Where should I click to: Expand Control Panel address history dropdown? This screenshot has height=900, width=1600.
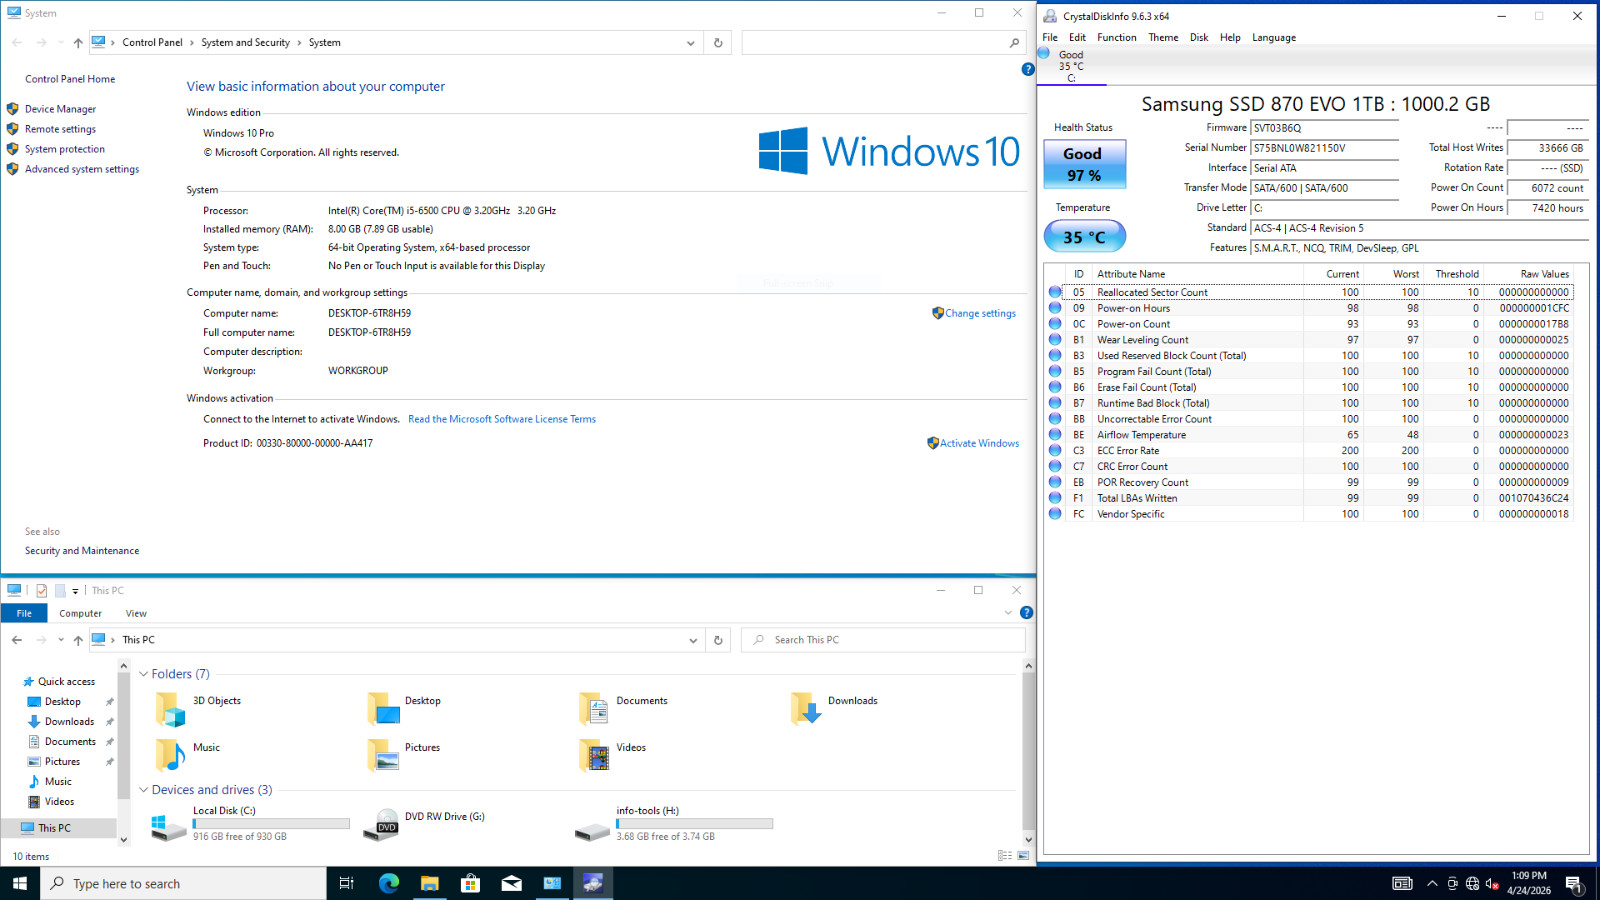click(x=690, y=43)
